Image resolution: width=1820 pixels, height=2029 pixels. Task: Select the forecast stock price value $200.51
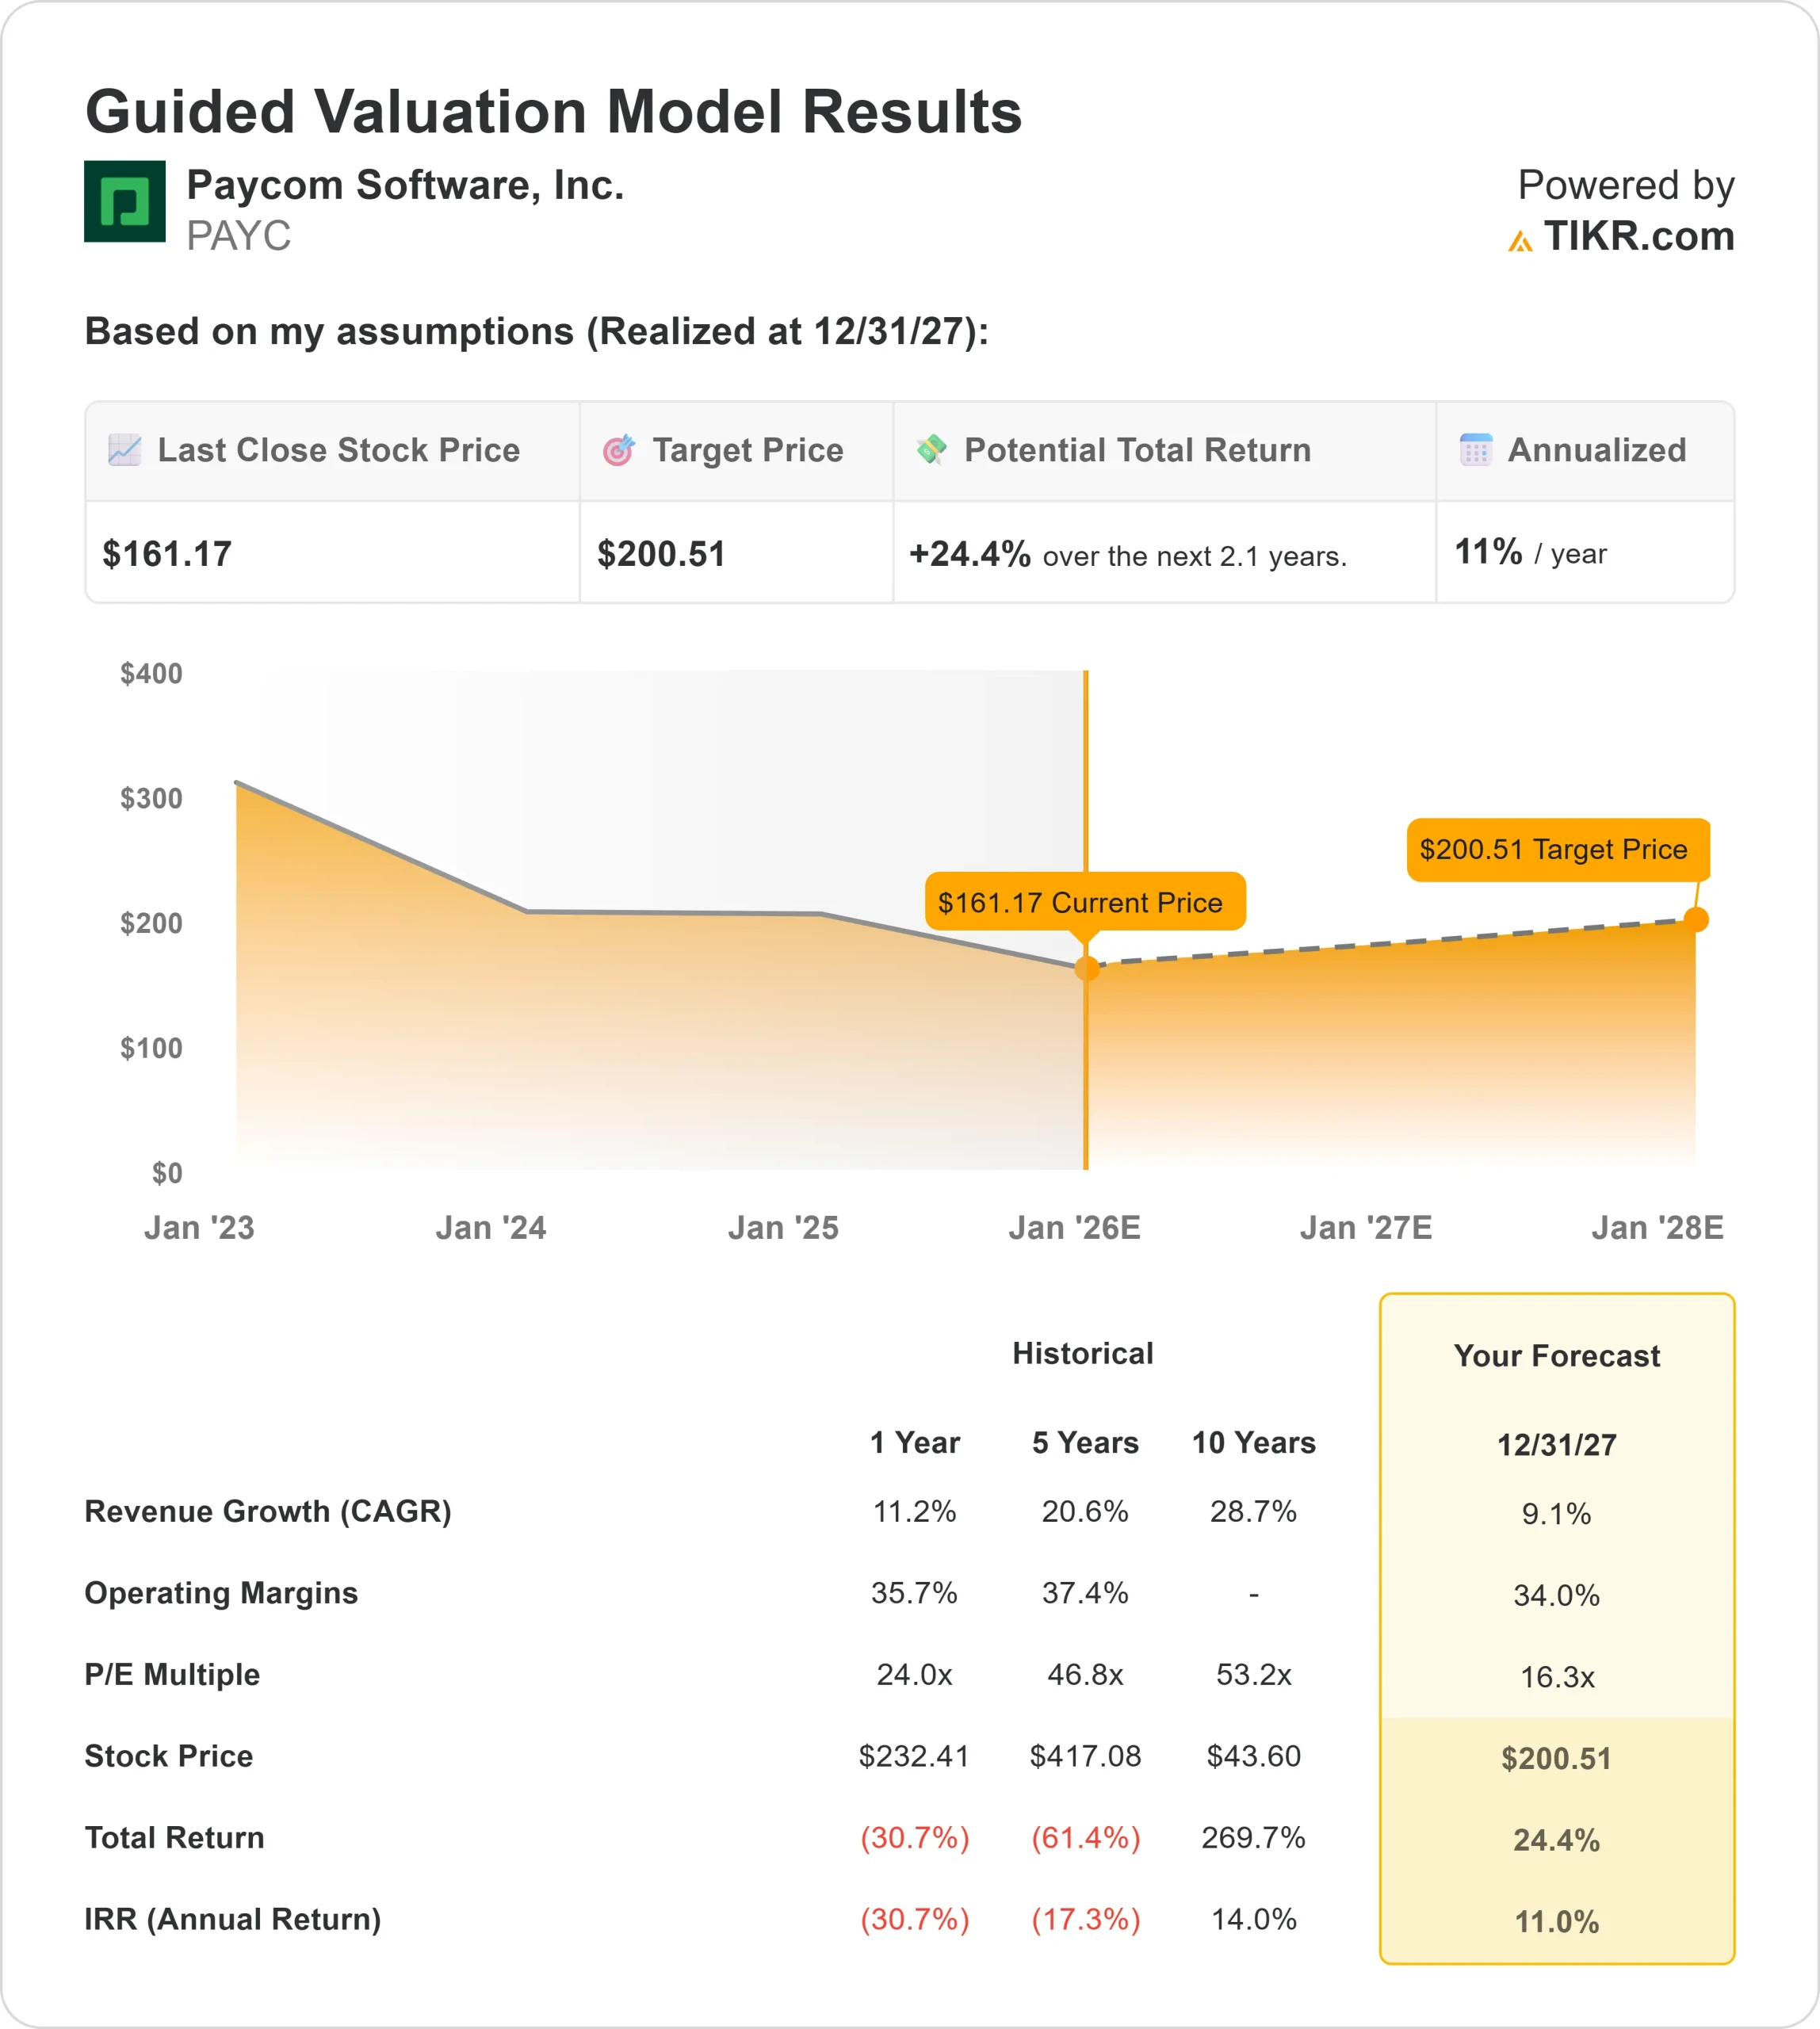pos(1556,1758)
